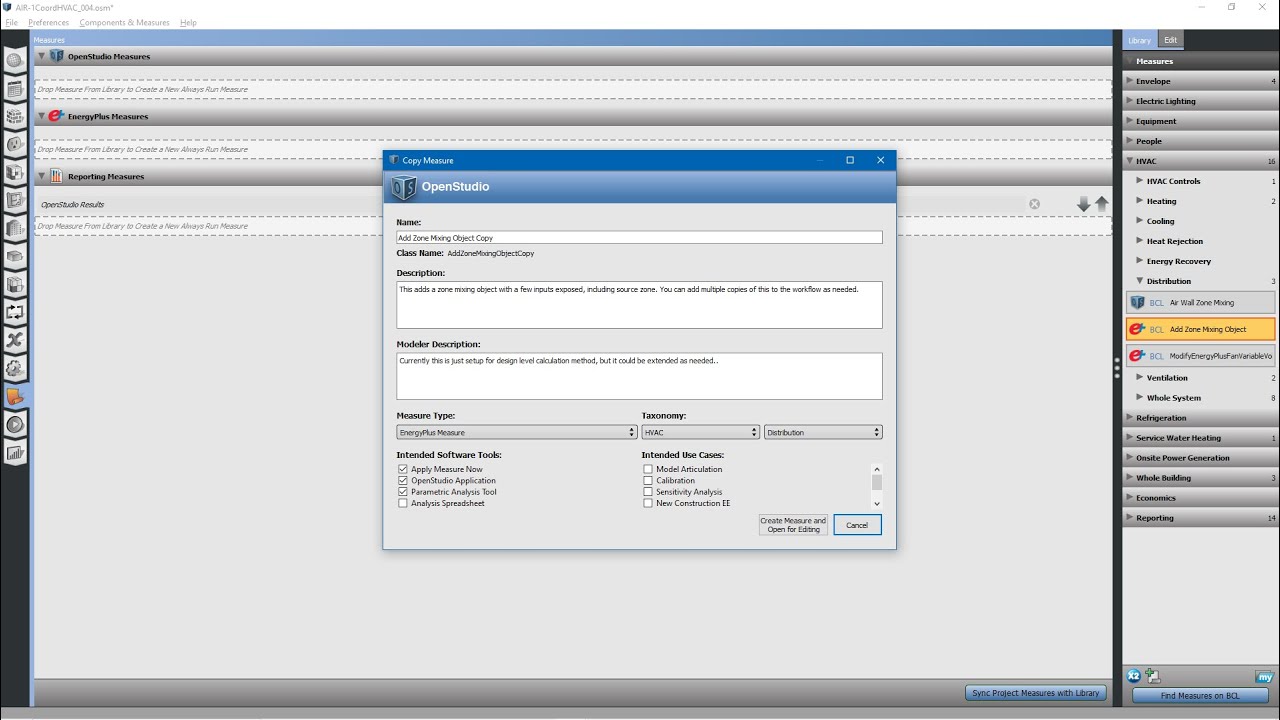Viewport: 1280px width, 720px height.
Task: Open the Loads tab outlet icon
Action: [15, 144]
